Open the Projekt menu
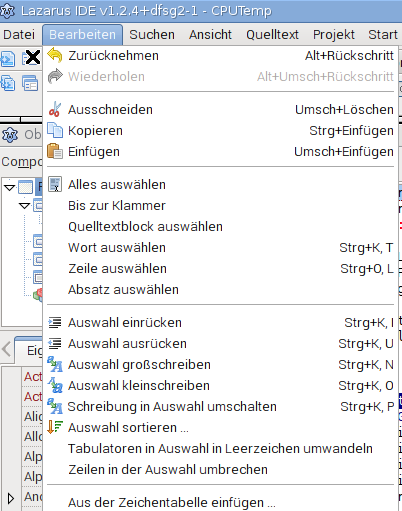The image size is (402, 511). pyautogui.click(x=334, y=35)
